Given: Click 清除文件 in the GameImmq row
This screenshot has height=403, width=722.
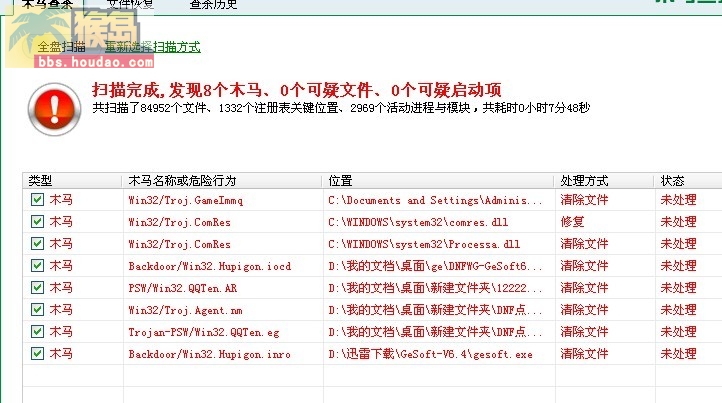Looking at the screenshot, I should pyautogui.click(x=584, y=200).
